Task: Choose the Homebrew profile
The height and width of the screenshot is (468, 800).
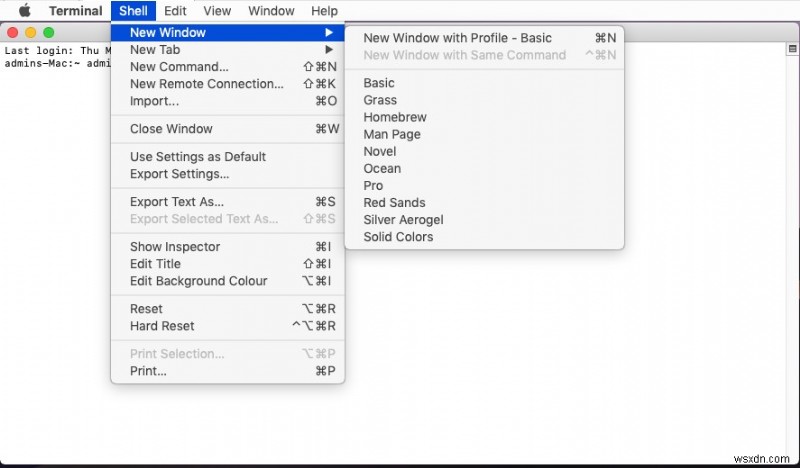Action: tap(394, 117)
